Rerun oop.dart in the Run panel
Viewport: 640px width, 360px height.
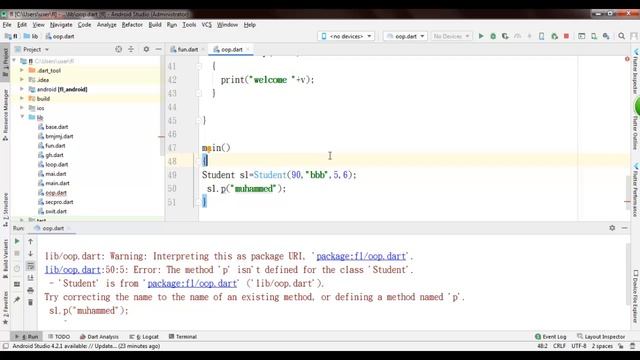pyautogui.click(x=17, y=241)
